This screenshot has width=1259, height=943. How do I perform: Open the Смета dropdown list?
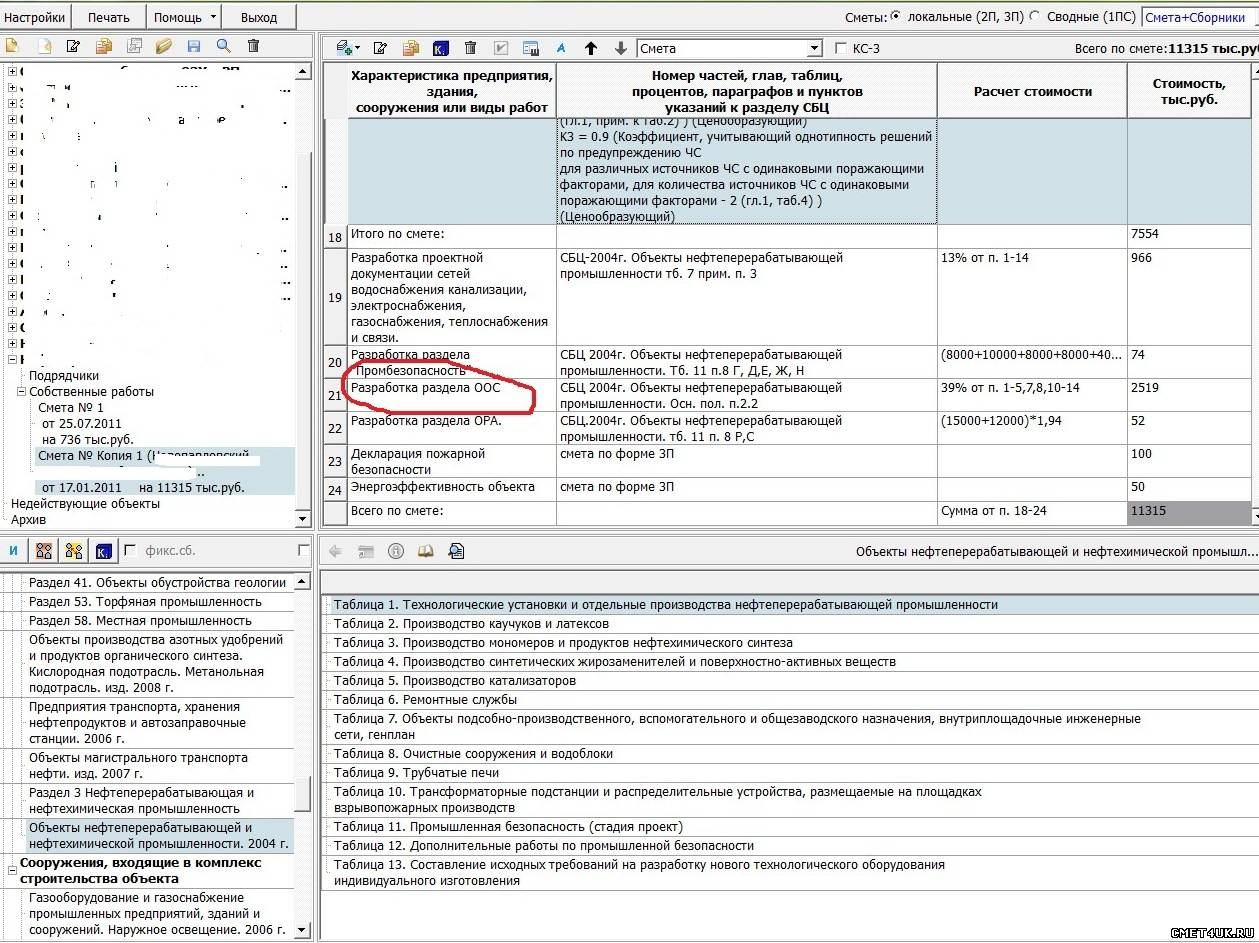click(x=814, y=48)
